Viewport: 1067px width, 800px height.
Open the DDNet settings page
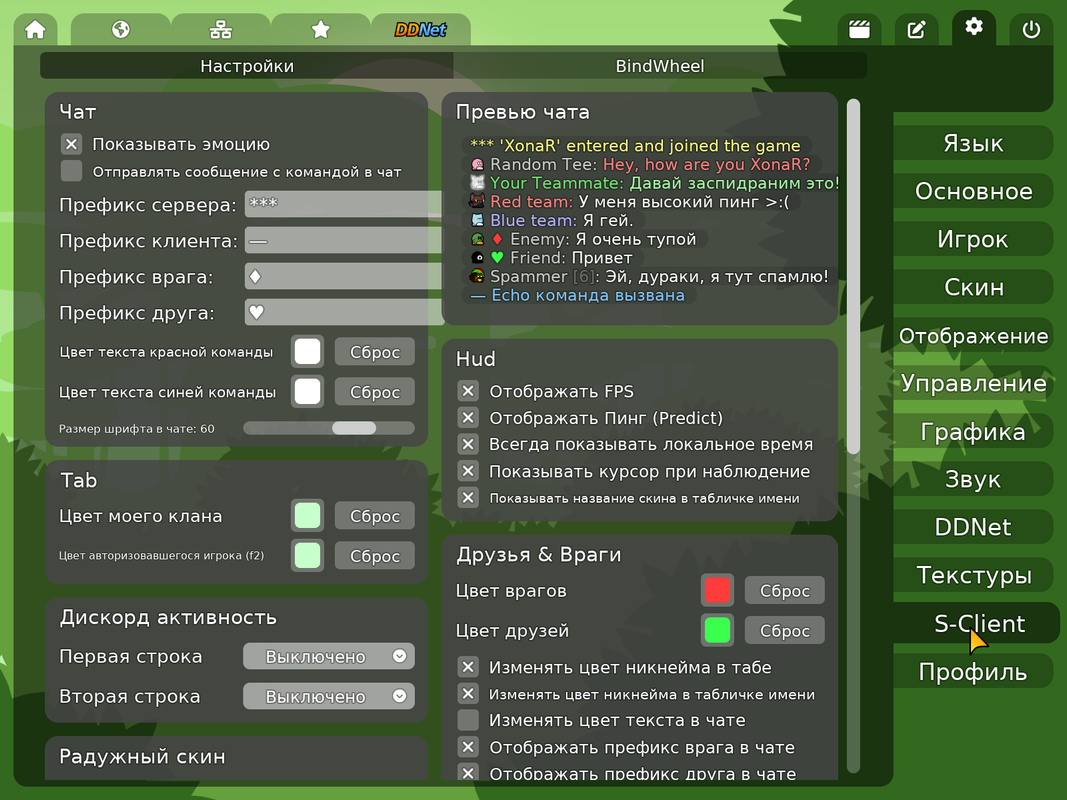[x=973, y=527]
